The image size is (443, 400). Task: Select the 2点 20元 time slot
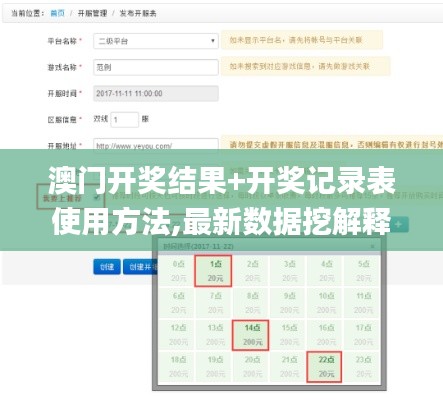coord(250,271)
